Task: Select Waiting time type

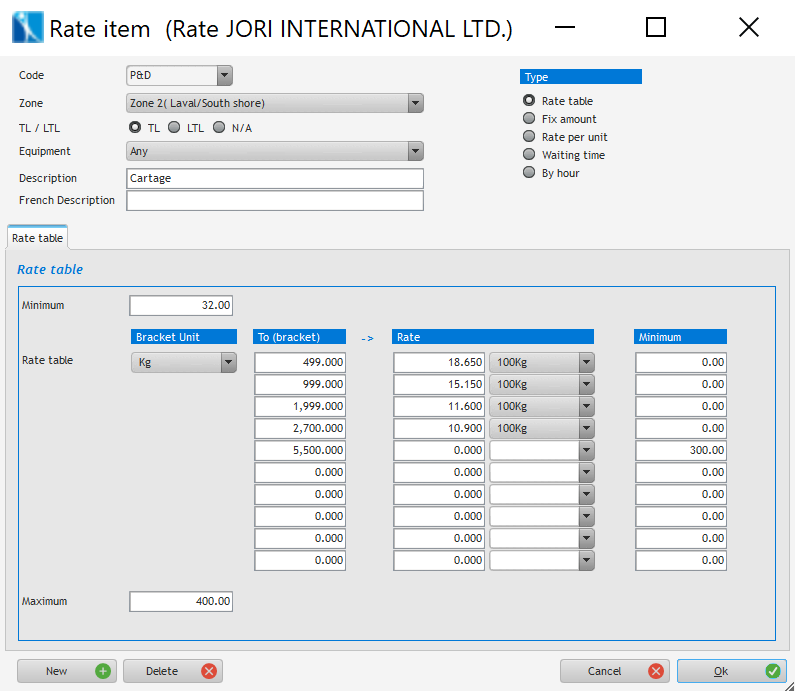Action: (x=529, y=155)
